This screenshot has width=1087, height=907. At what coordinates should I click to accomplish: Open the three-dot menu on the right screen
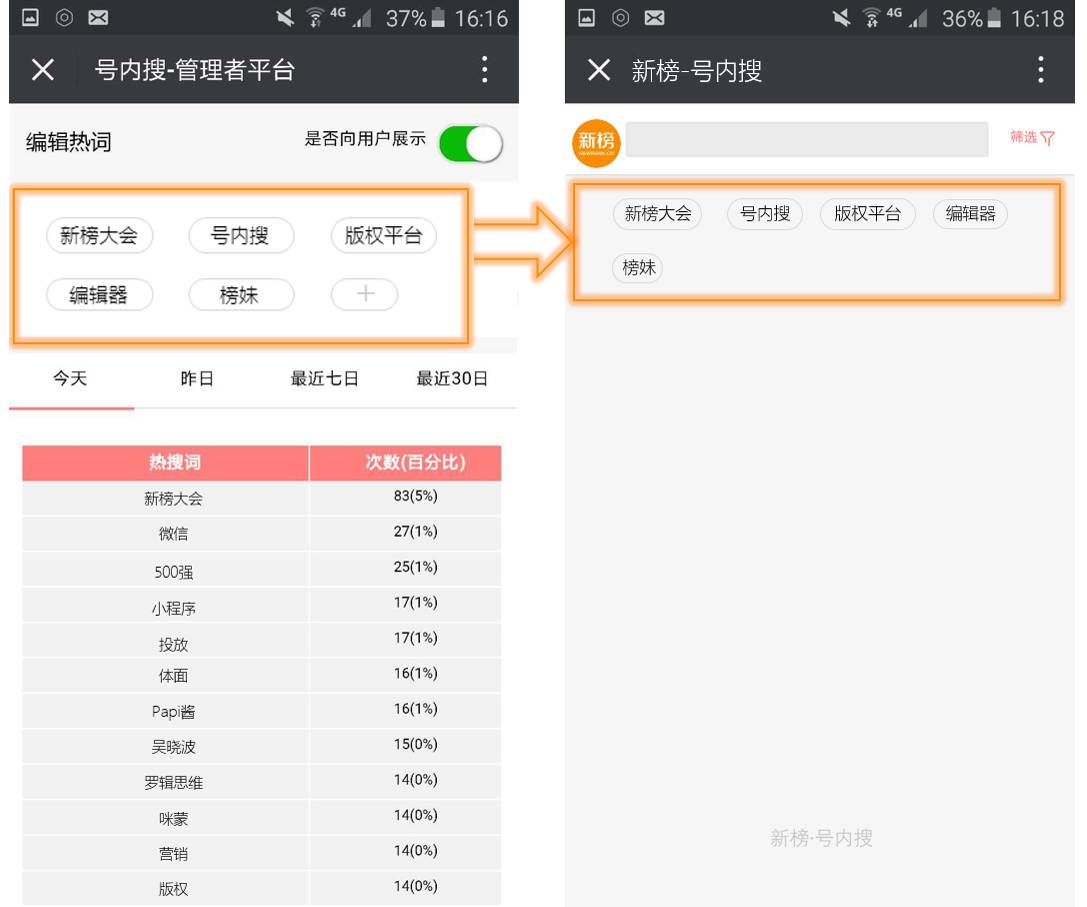(1041, 70)
